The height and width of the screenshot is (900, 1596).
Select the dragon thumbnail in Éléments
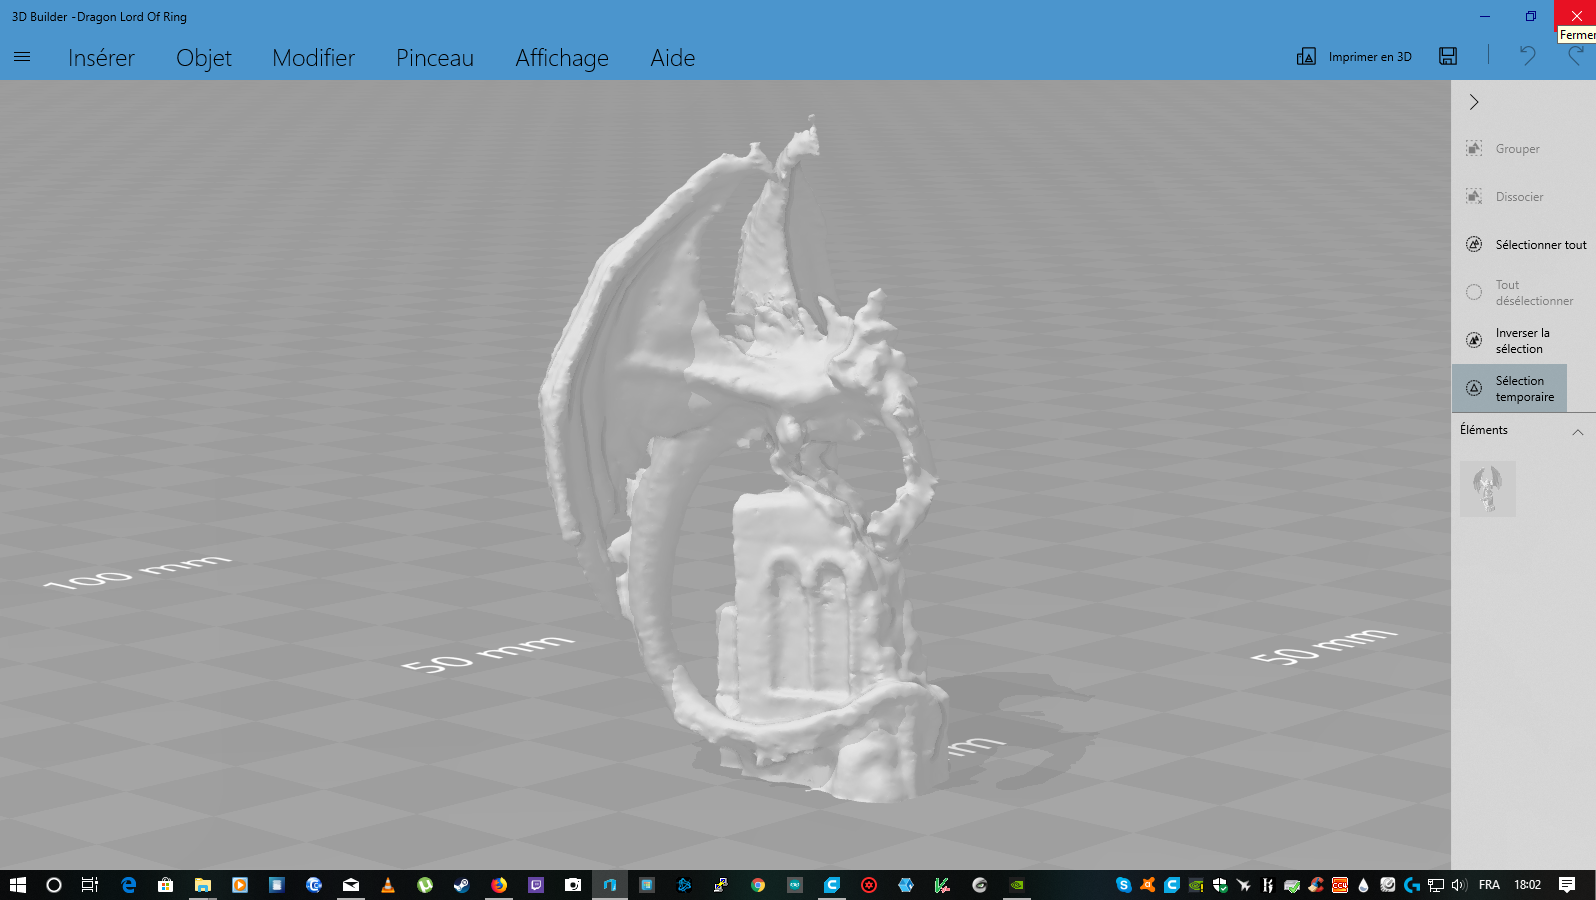(x=1488, y=489)
